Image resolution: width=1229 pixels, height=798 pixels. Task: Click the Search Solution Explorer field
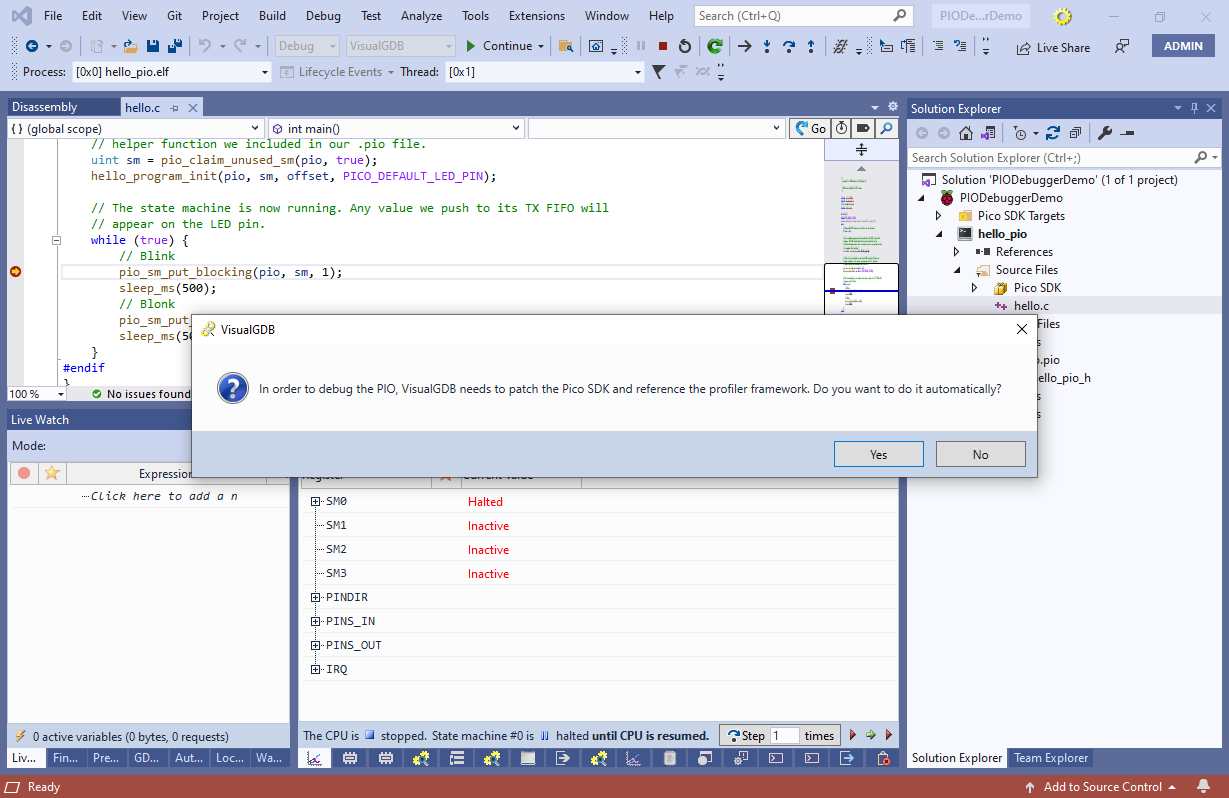(x=1063, y=157)
